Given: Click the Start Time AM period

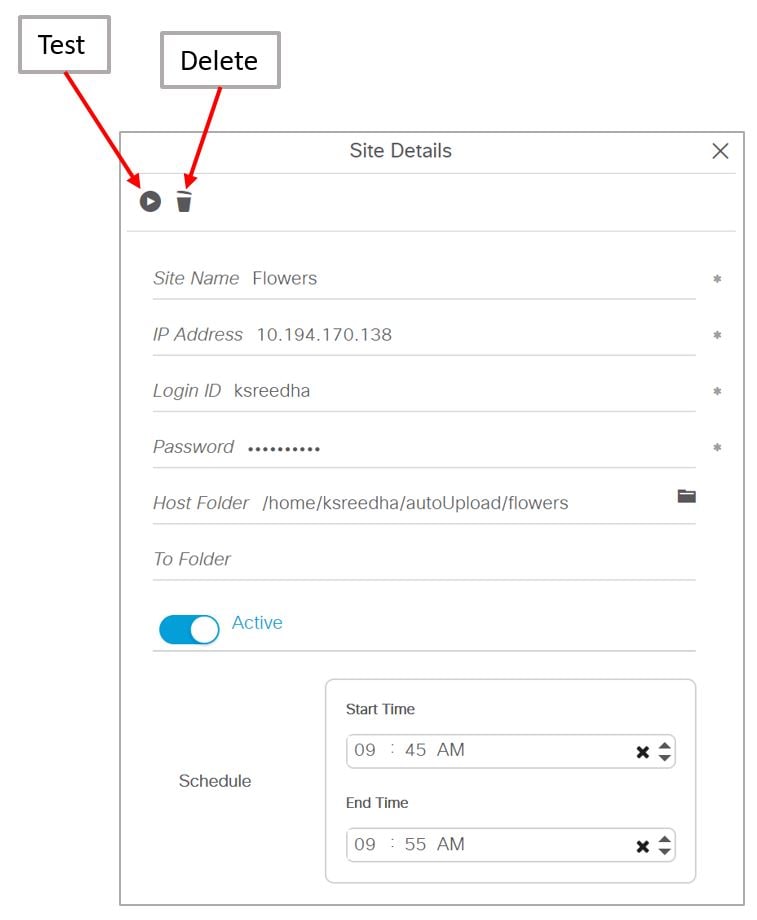Looking at the screenshot, I should click(x=451, y=750).
